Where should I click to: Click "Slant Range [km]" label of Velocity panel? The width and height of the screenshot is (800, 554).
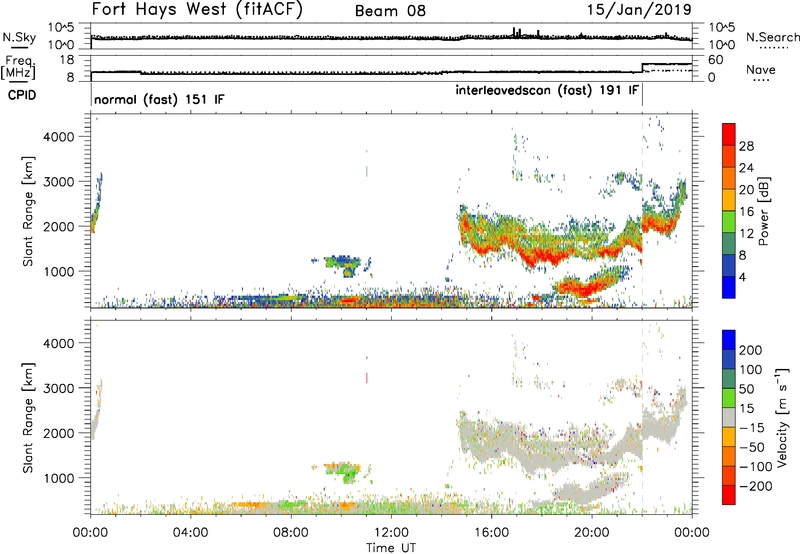(28, 417)
